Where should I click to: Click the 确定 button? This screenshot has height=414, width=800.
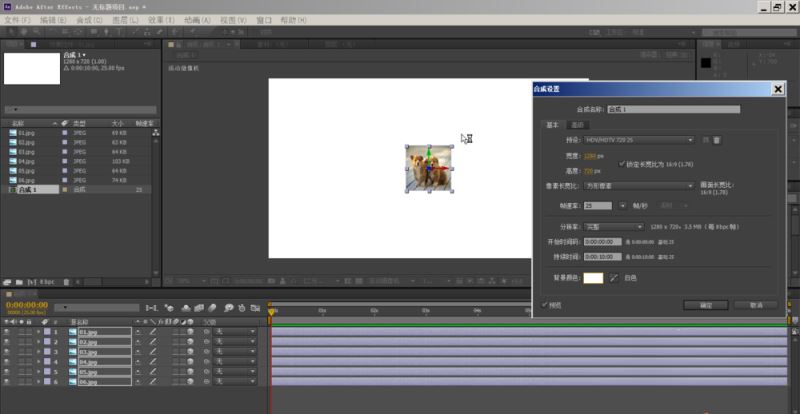[706, 305]
